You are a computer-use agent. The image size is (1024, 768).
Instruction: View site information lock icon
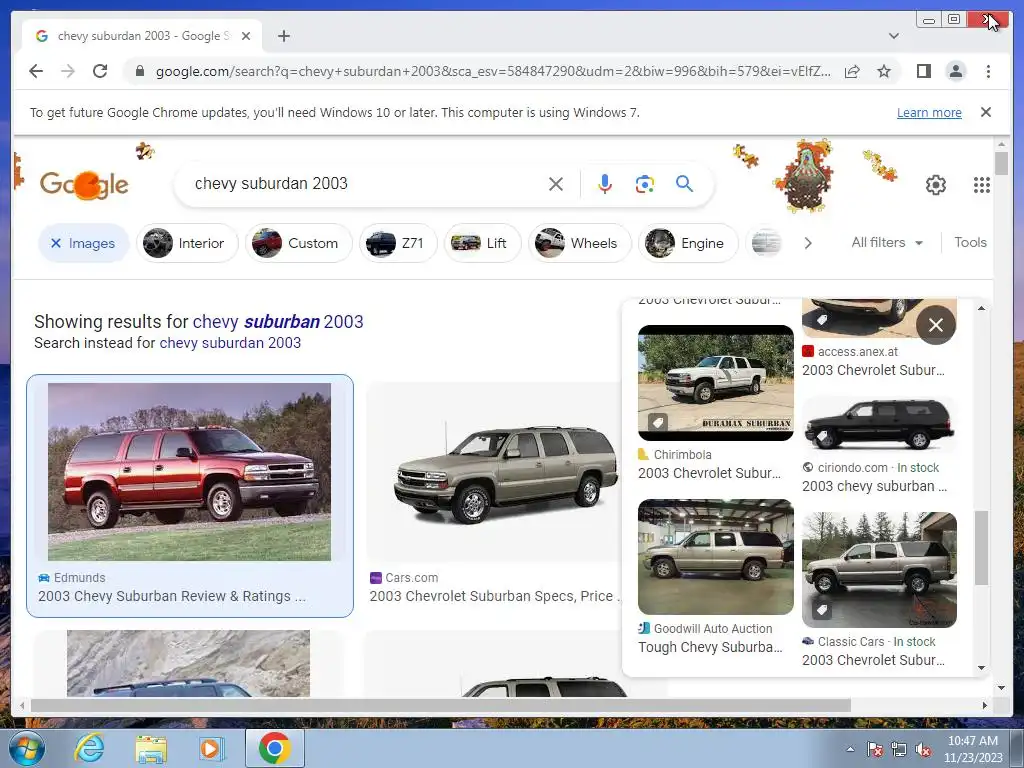click(140, 71)
